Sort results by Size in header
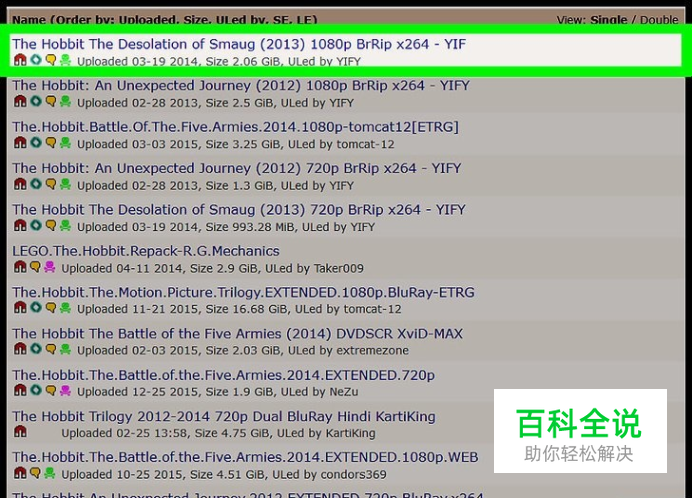Viewport: 692px width, 498px height. pos(196,20)
